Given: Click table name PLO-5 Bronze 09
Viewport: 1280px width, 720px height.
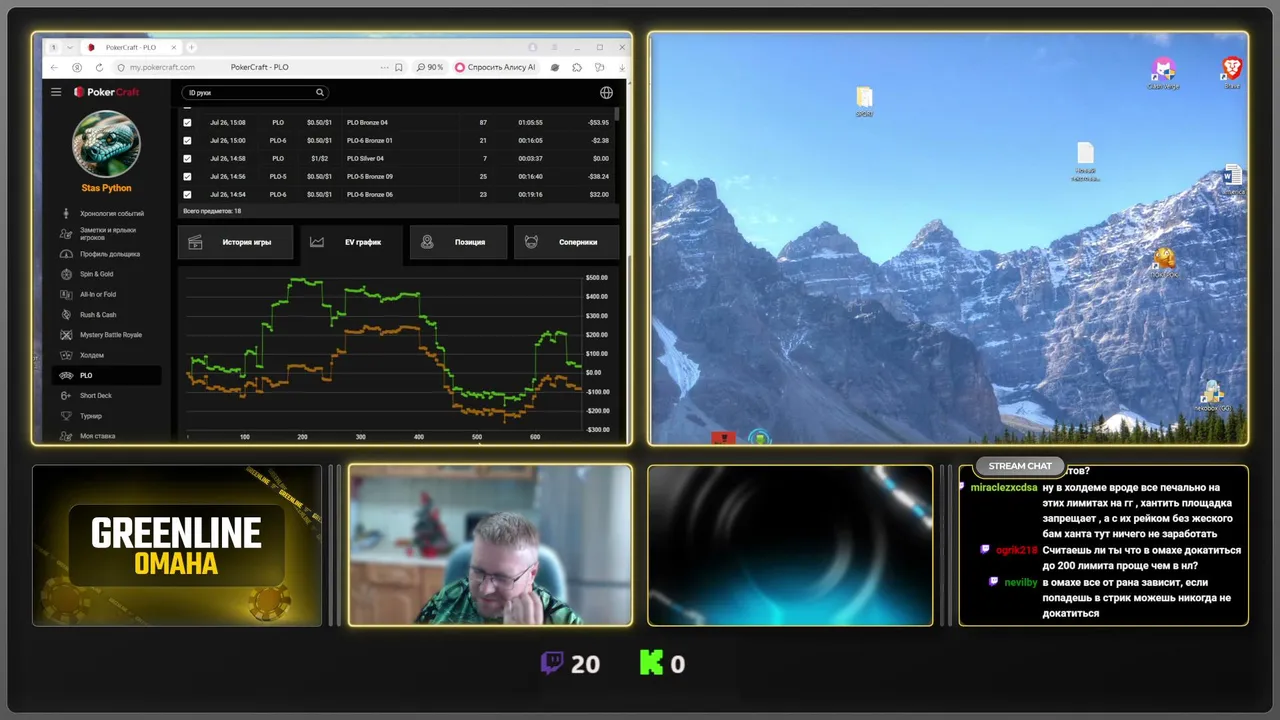Looking at the screenshot, I should point(370,176).
